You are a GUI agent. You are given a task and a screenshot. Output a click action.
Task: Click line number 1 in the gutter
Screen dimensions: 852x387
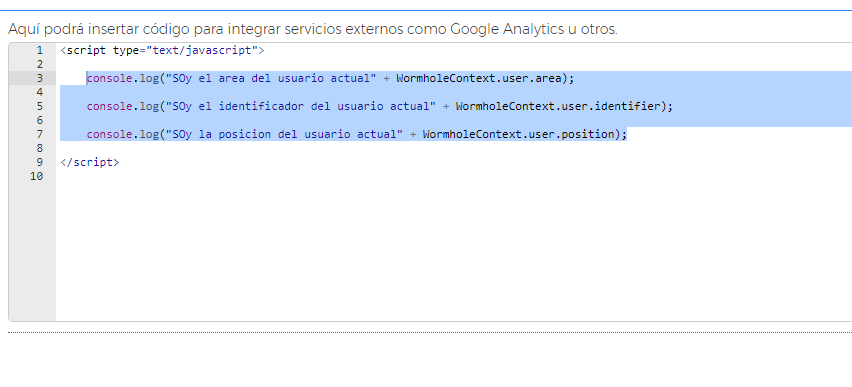point(39,51)
